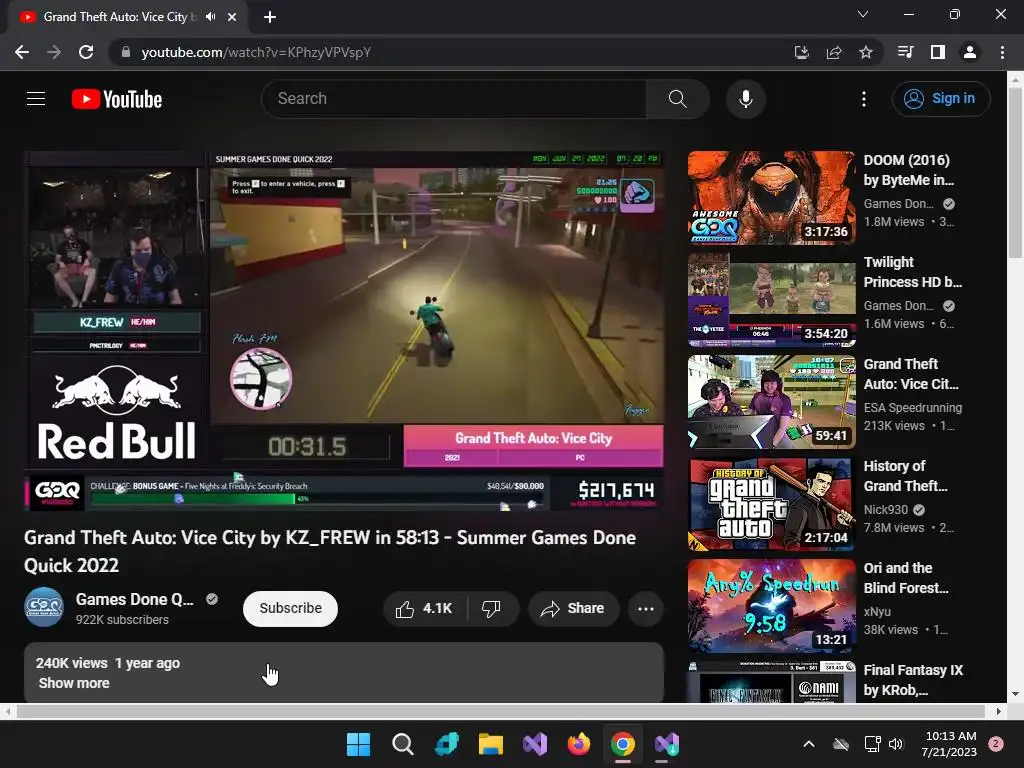Click the Share button

pos(573,609)
